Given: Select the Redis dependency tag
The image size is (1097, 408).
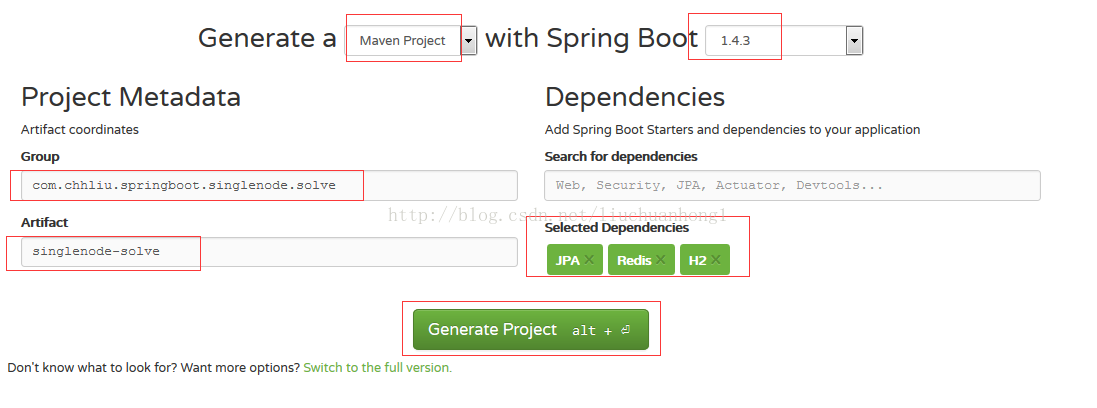Looking at the screenshot, I should (x=642, y=260).
